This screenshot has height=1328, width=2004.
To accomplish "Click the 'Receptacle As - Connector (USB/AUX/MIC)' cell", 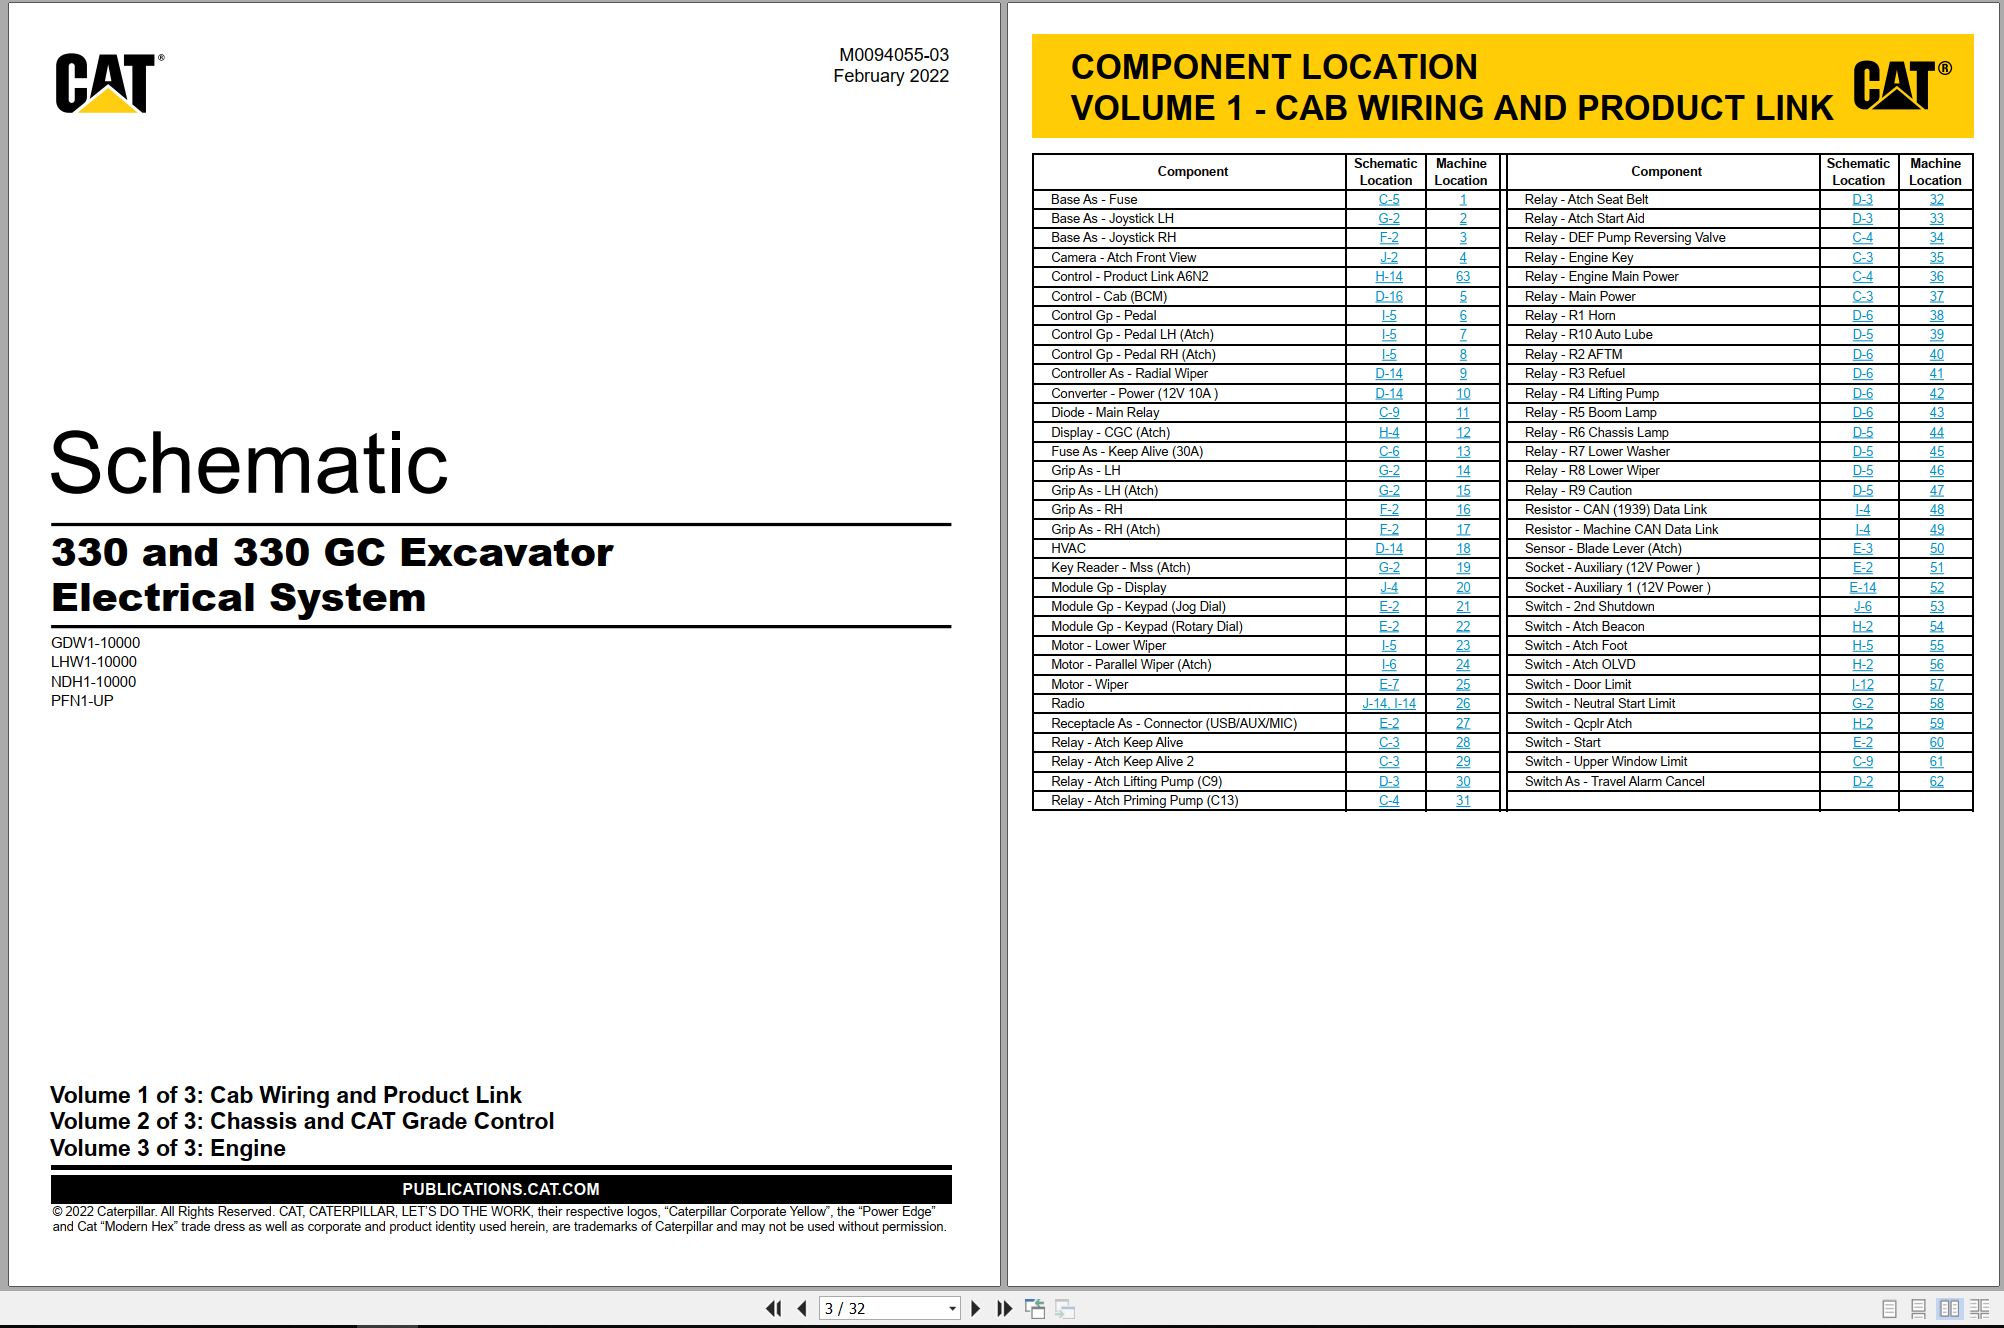I will (x=1189, y=724).
